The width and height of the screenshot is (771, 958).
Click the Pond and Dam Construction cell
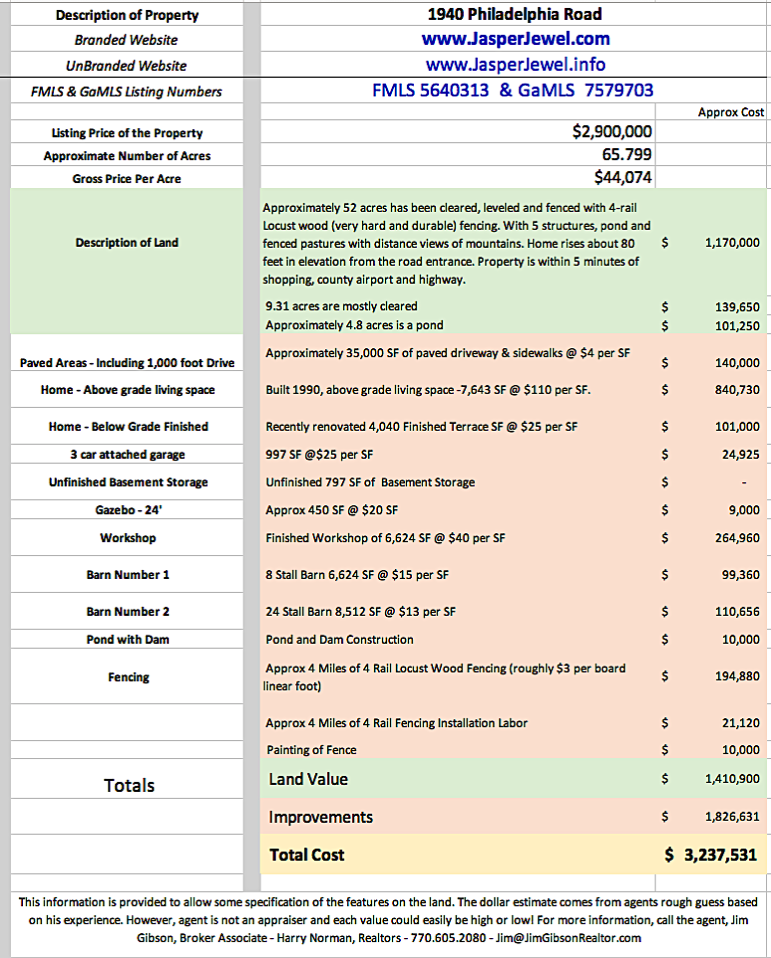coord(339,639)
